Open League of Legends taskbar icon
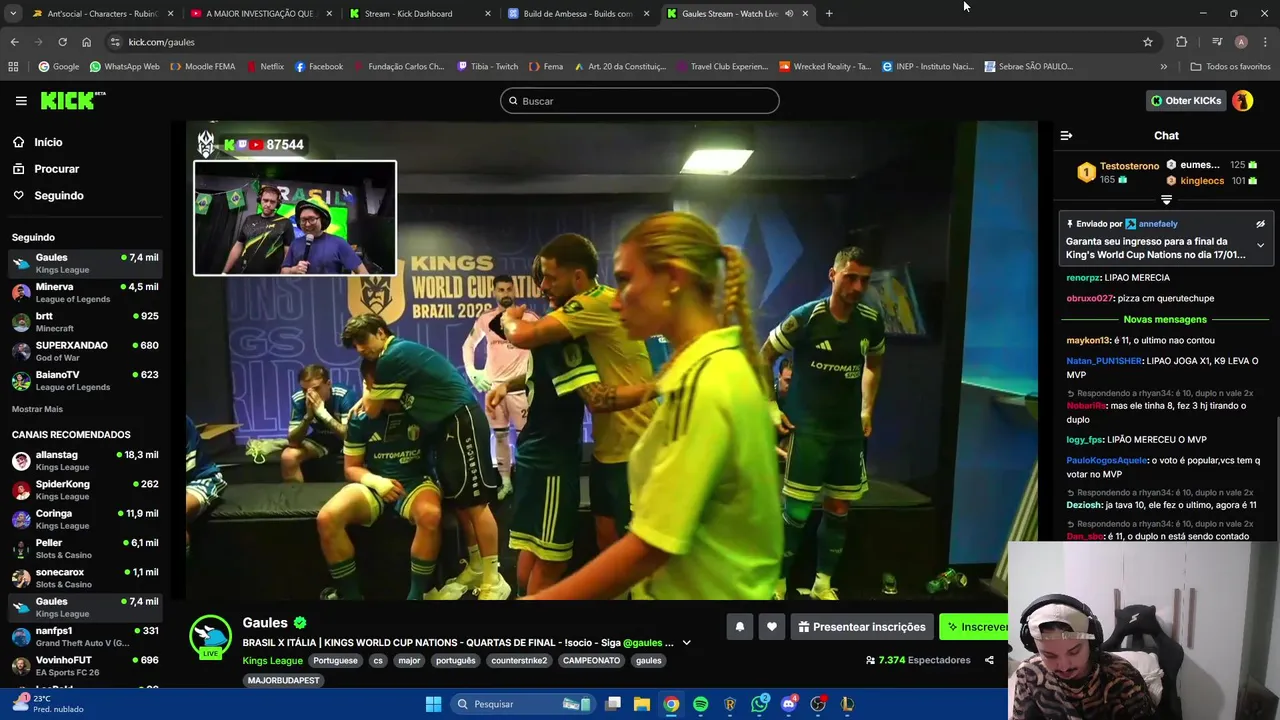Image resolution: width=1280 pixels, height=720 pixels. pyautogui.click(x=847, y=704)
